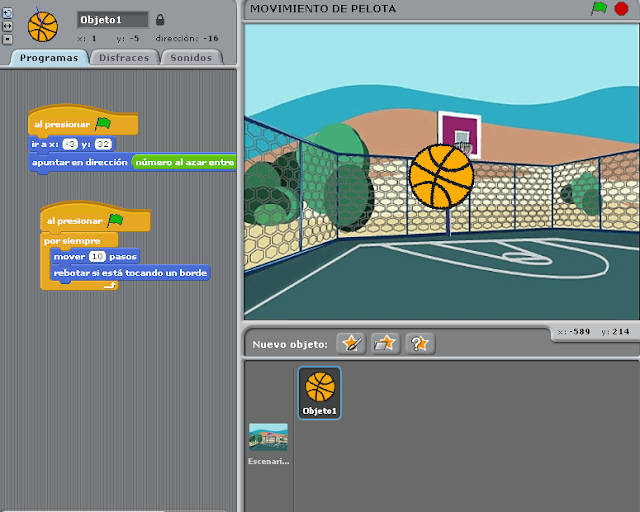Screen dimensions: 640x512
Task: Click the mouse coordinates x: -589 readout
Action: (574, 332)
